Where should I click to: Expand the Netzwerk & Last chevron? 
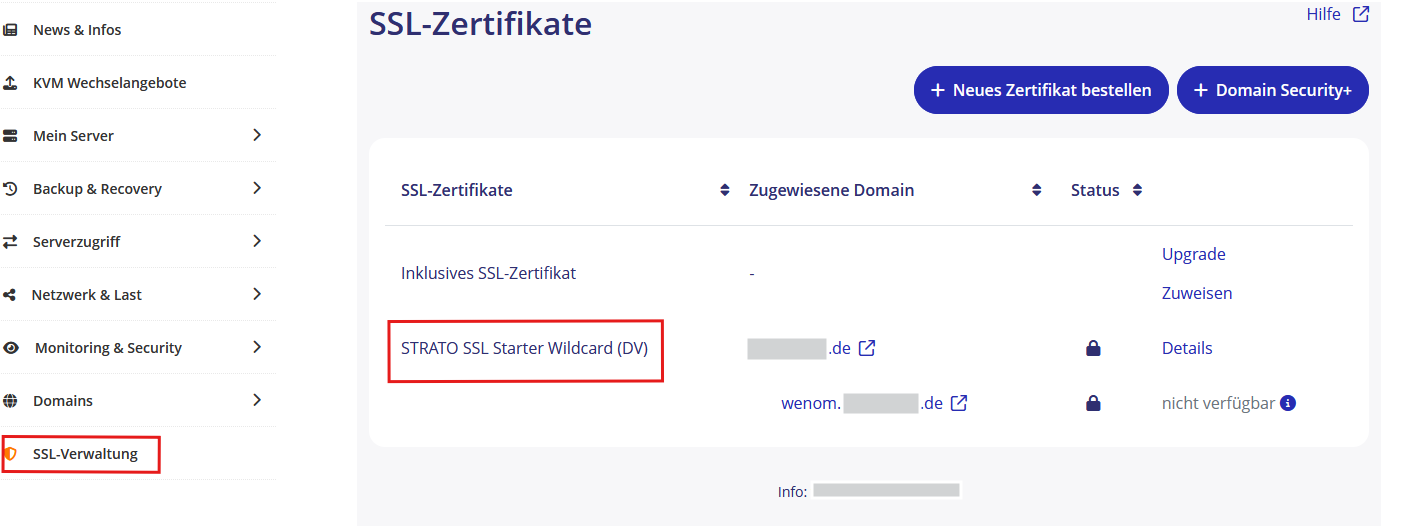point(257,294)
